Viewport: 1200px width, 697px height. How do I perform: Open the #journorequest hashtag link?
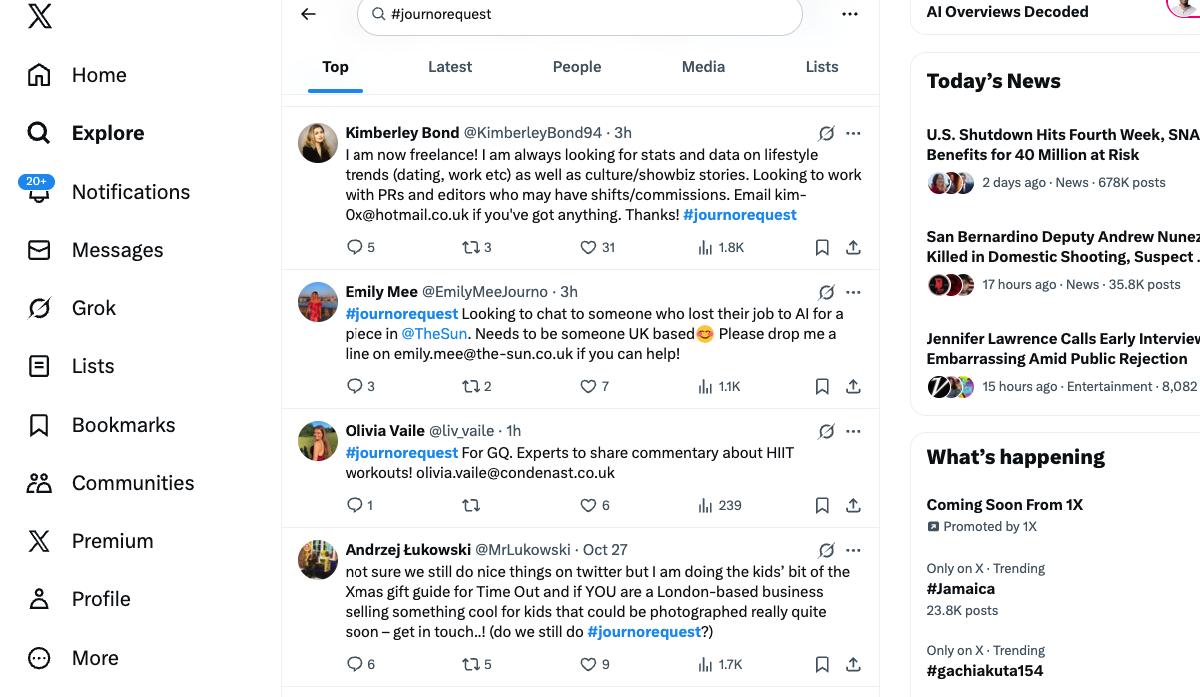pyautogui.click(x=739, y=214)
